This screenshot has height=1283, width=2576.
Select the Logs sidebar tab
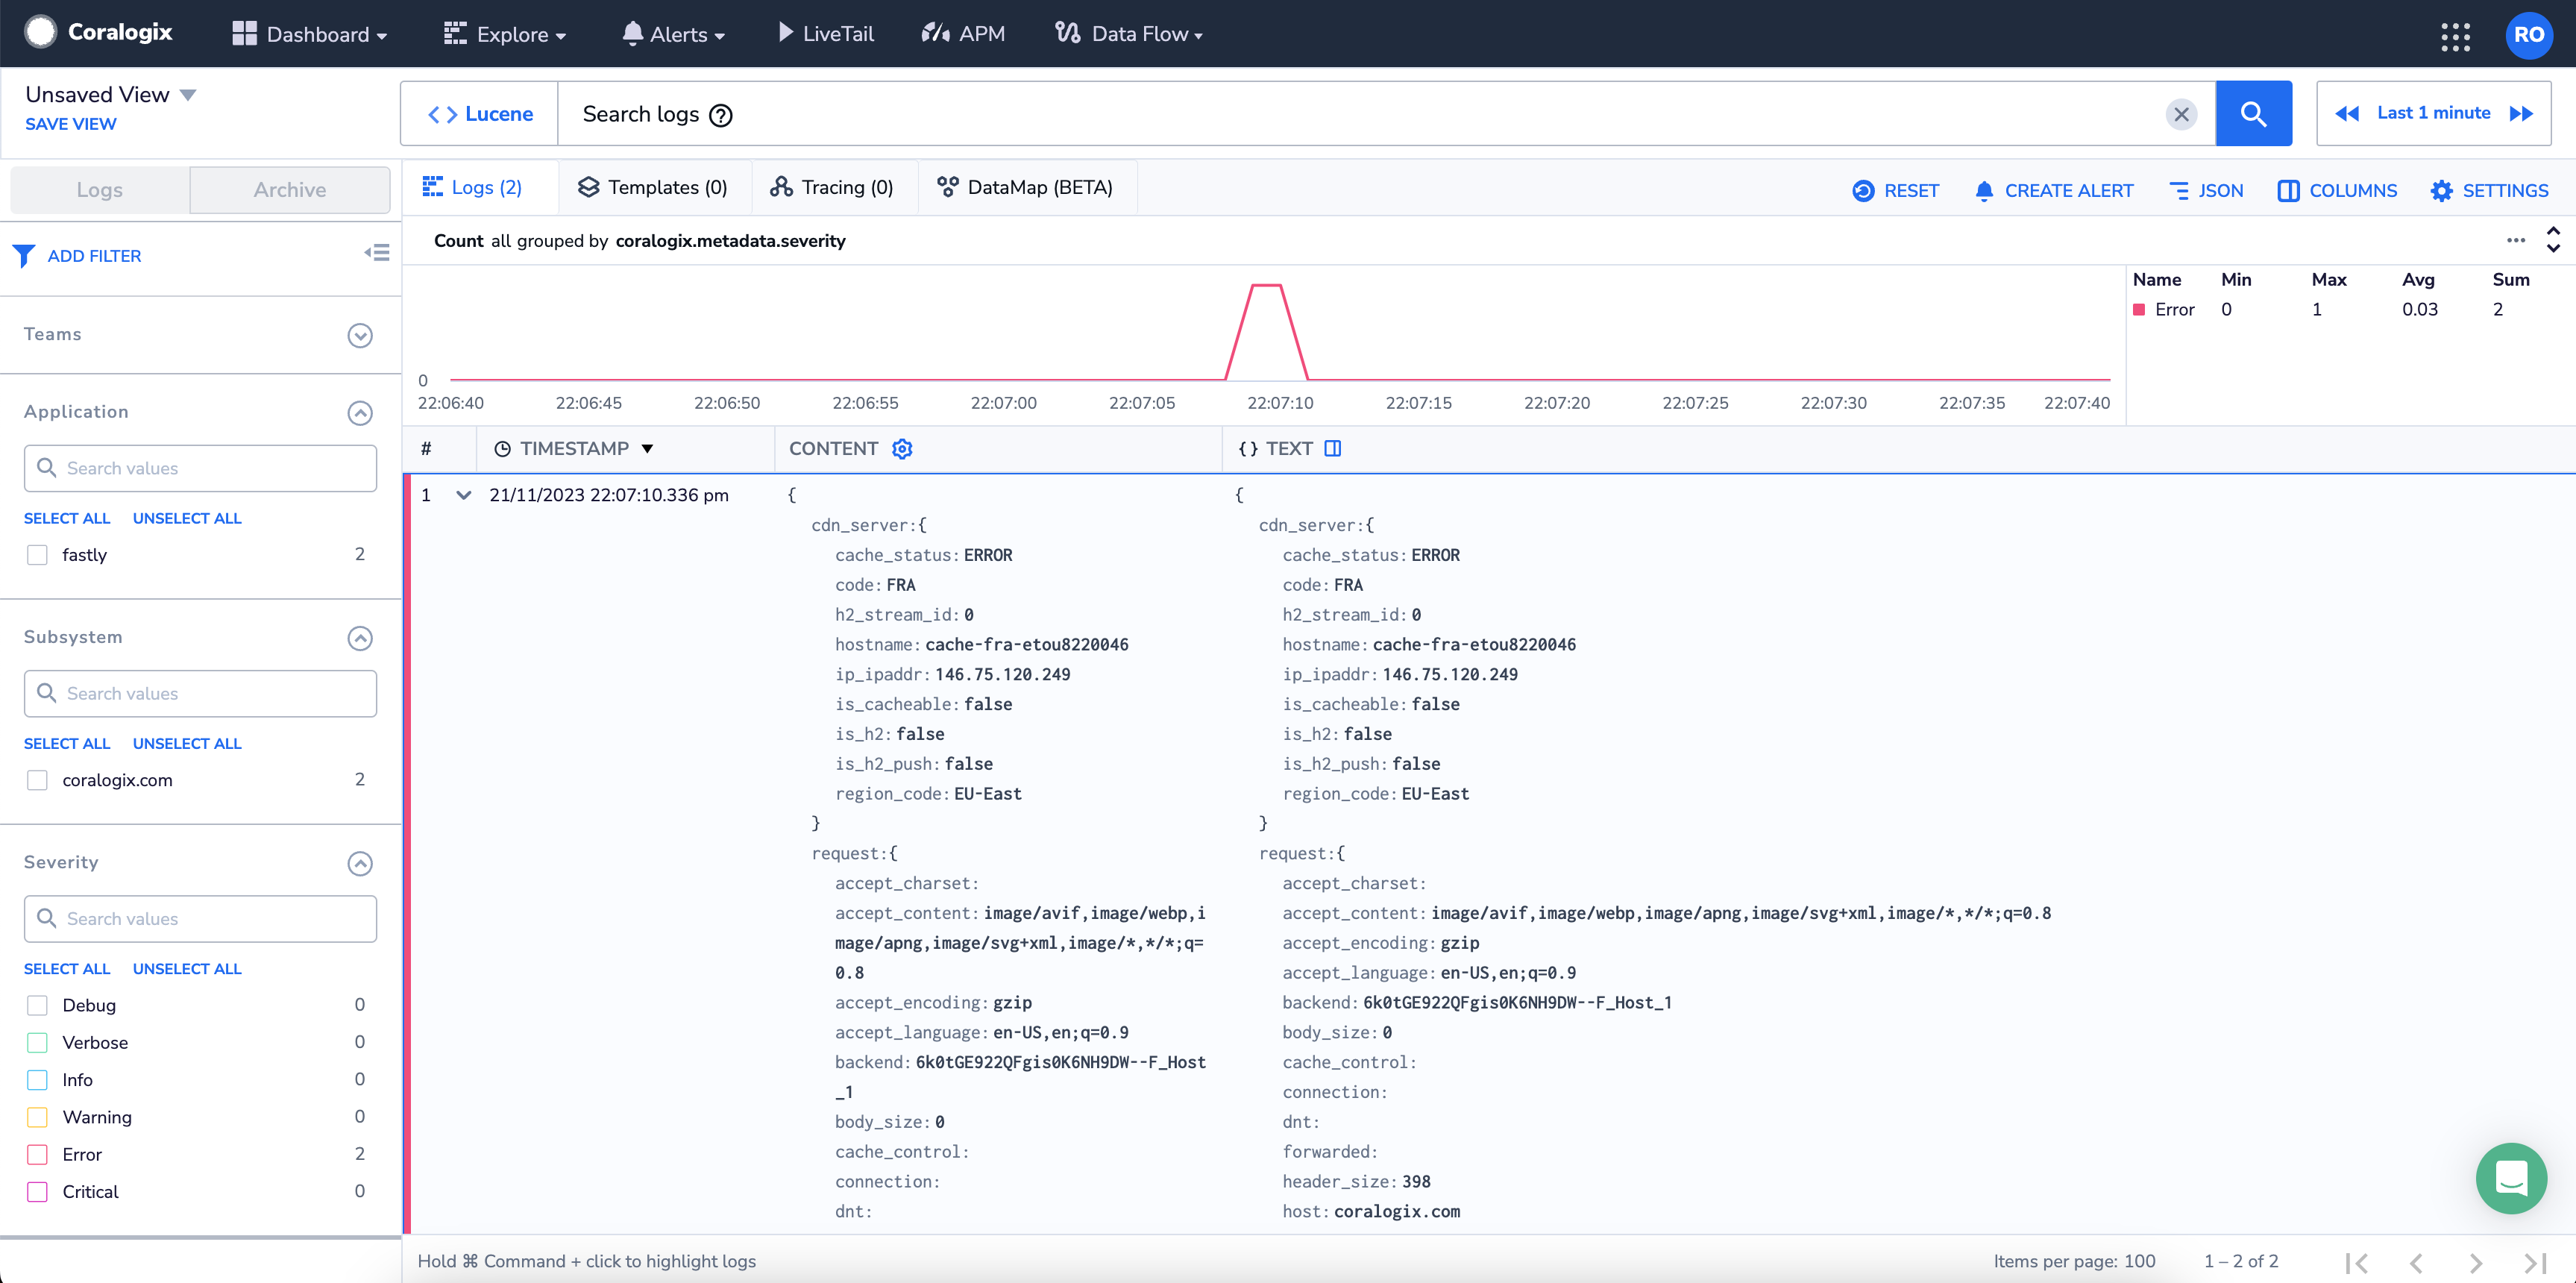(100, 190)
